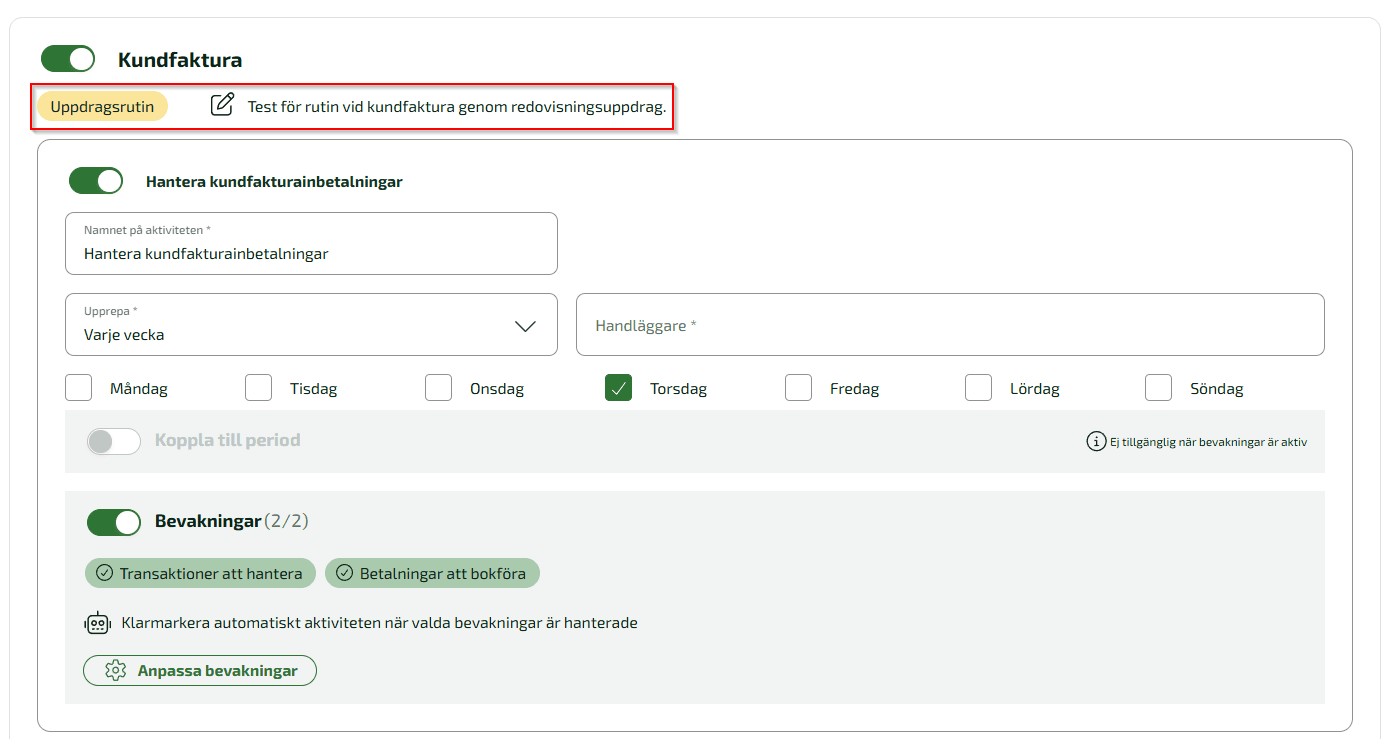
Task: Check the Måndag checkbox
Action: (79, 388)
